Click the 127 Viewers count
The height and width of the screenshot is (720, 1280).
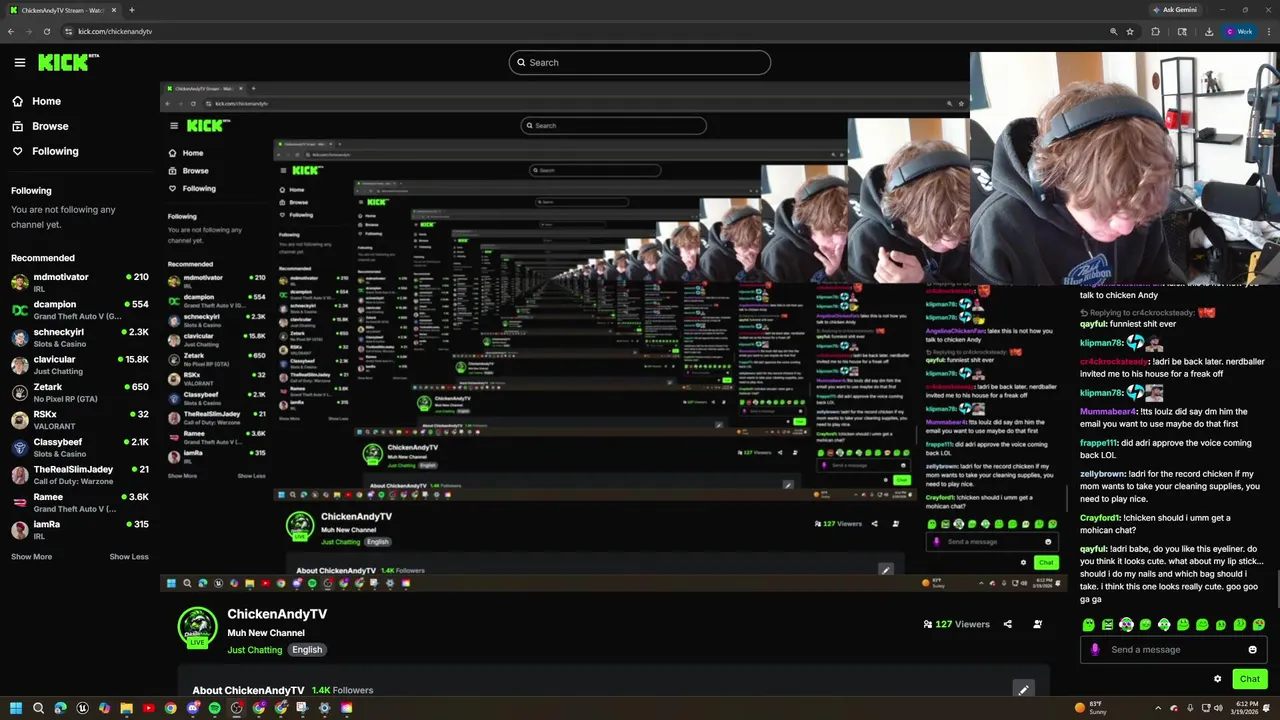coord(956,624)
